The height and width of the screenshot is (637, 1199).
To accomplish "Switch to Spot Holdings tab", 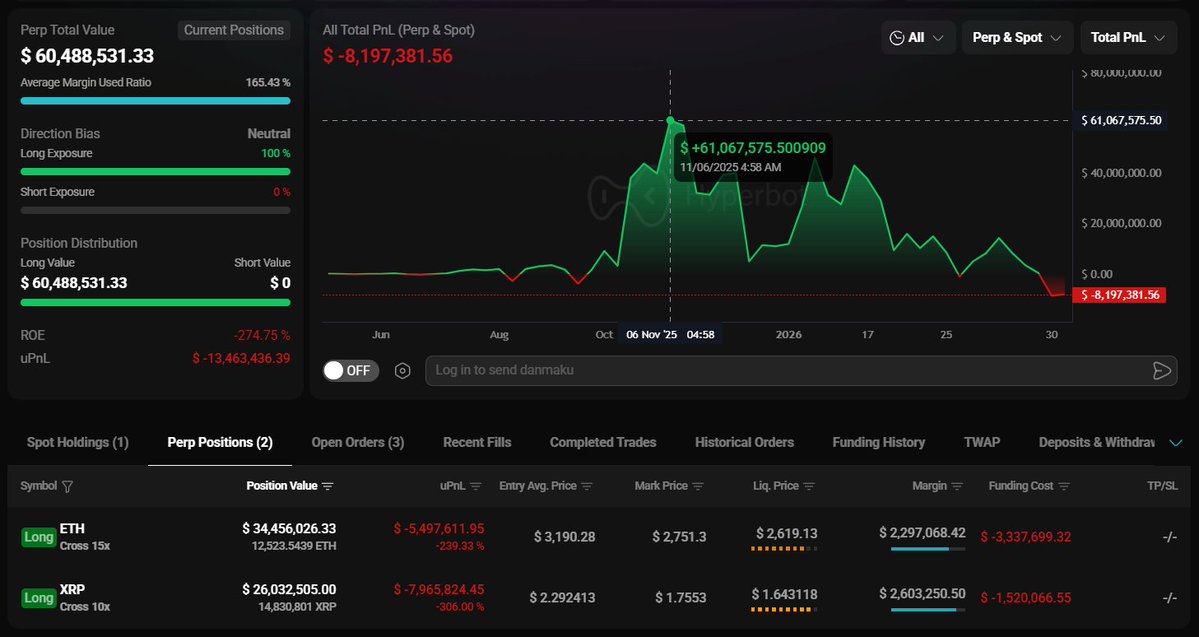I will click(x=77, y=442).
